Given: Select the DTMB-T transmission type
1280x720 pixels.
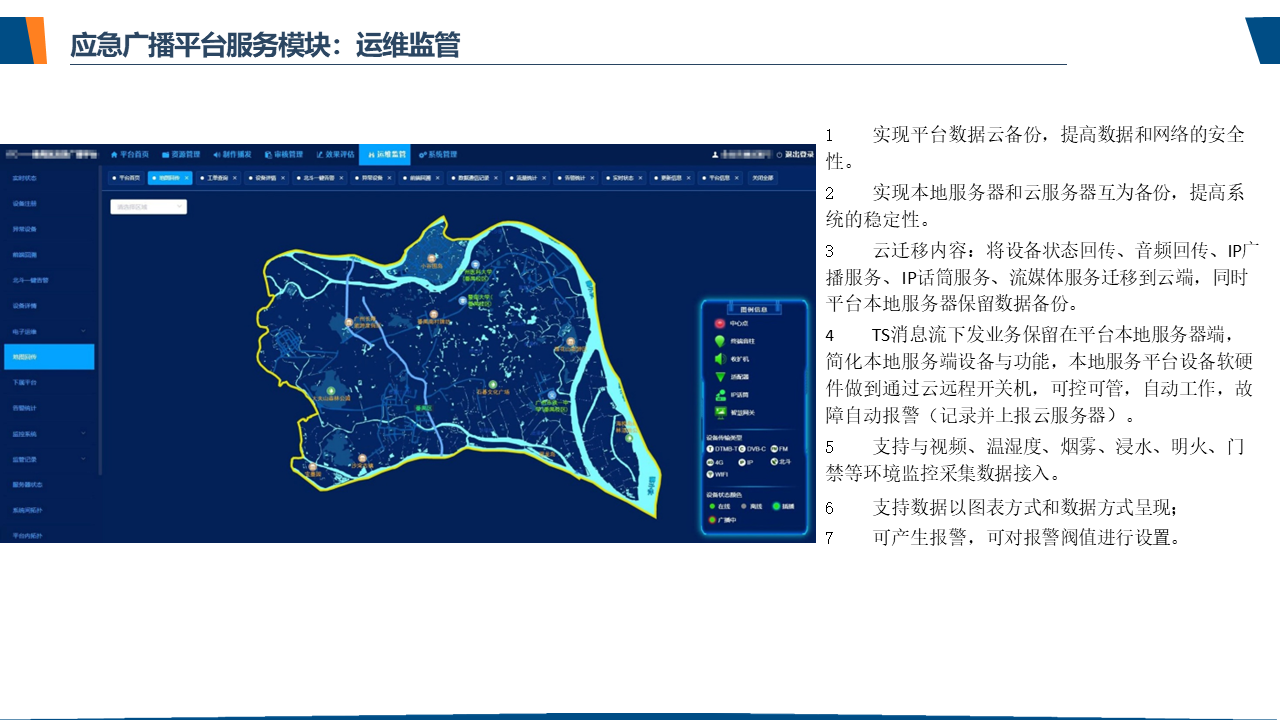Looking at the screenshot, I should pos(711,449).
